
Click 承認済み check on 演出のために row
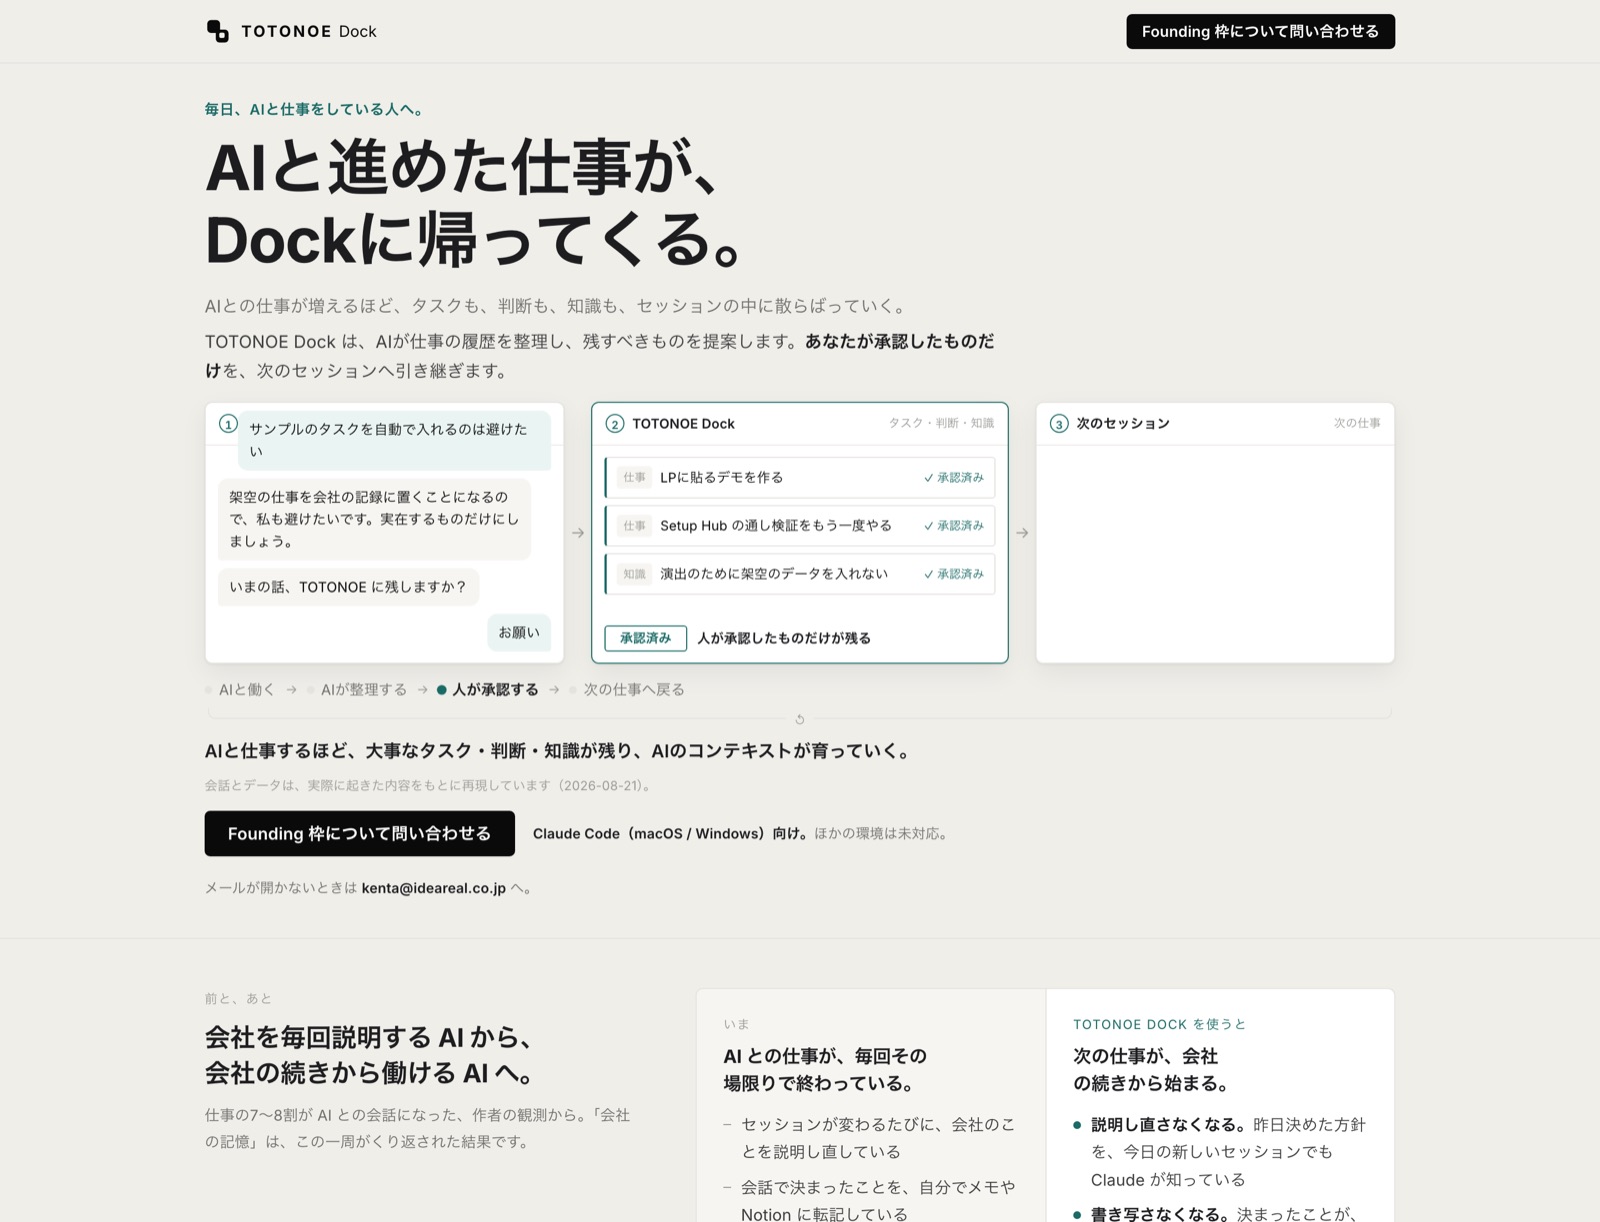point(954,574)
